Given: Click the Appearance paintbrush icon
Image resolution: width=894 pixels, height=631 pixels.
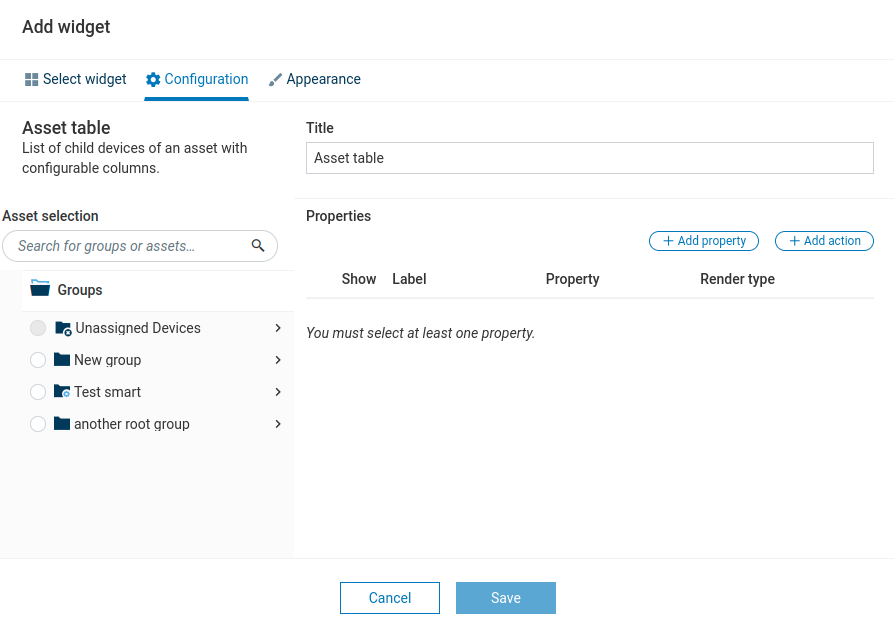Looking at the screenshot, I should click(x=275, y=80).
